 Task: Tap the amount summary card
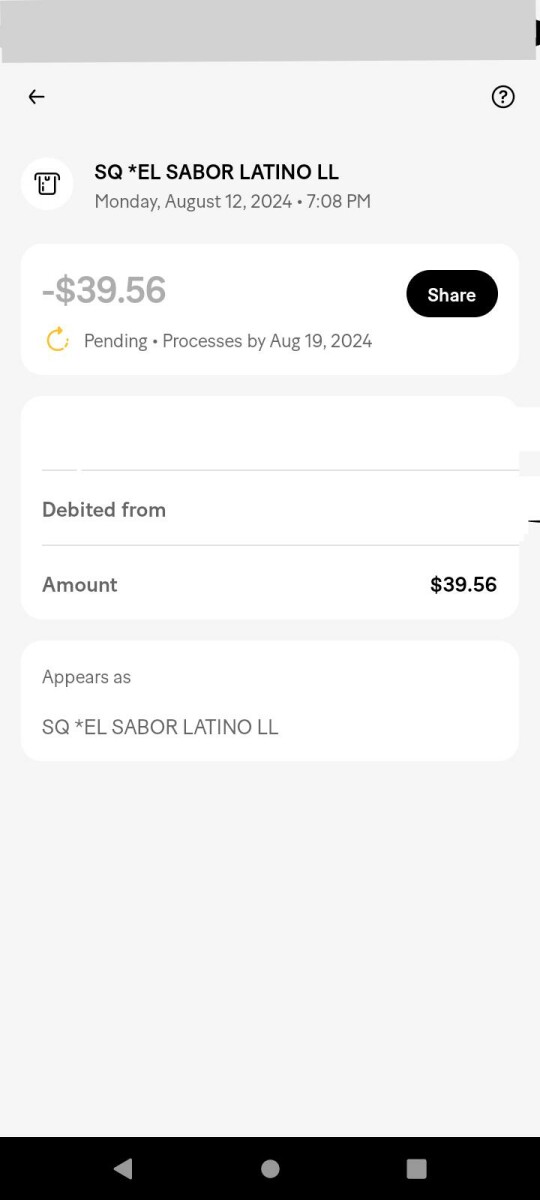click(x=270, y=309)
